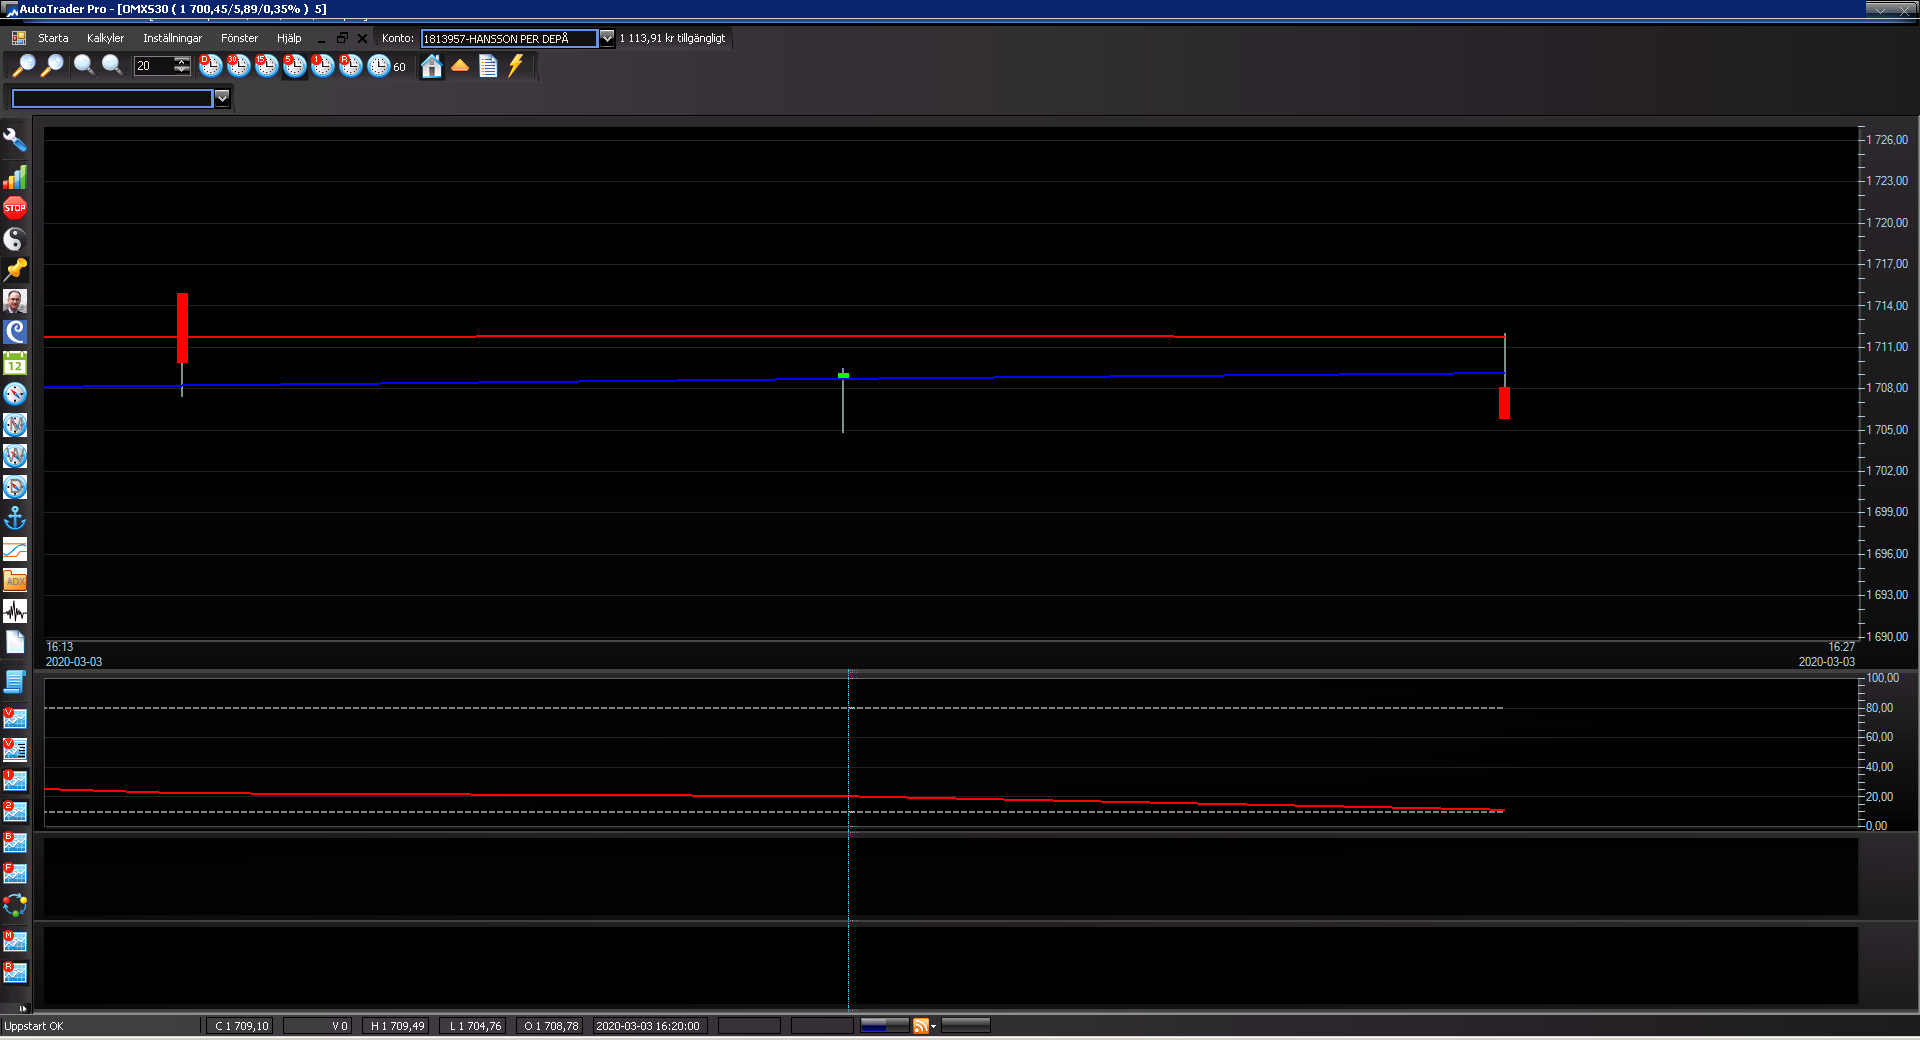Click the colored bar chart icon
1920x1040 pixels.
[x=15, y=178]
